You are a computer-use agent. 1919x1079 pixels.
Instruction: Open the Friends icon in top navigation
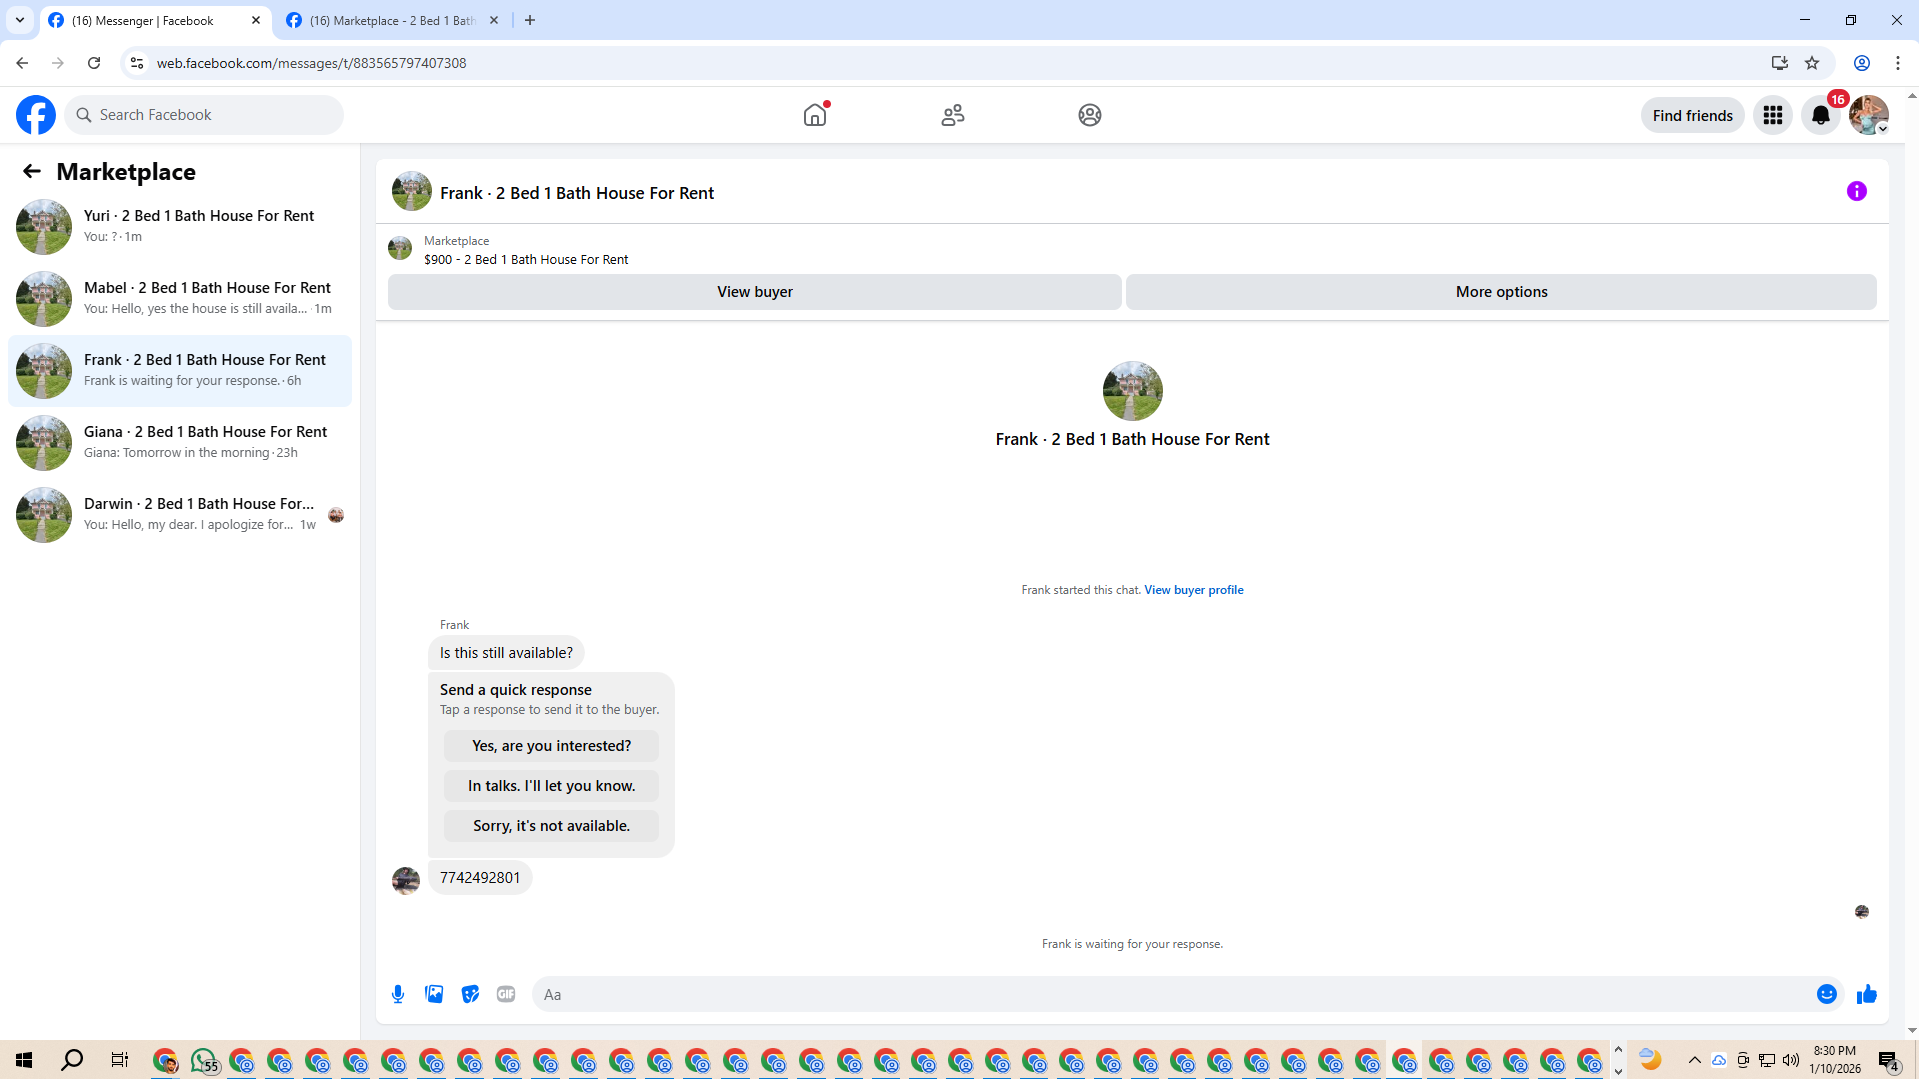point(953,115)
